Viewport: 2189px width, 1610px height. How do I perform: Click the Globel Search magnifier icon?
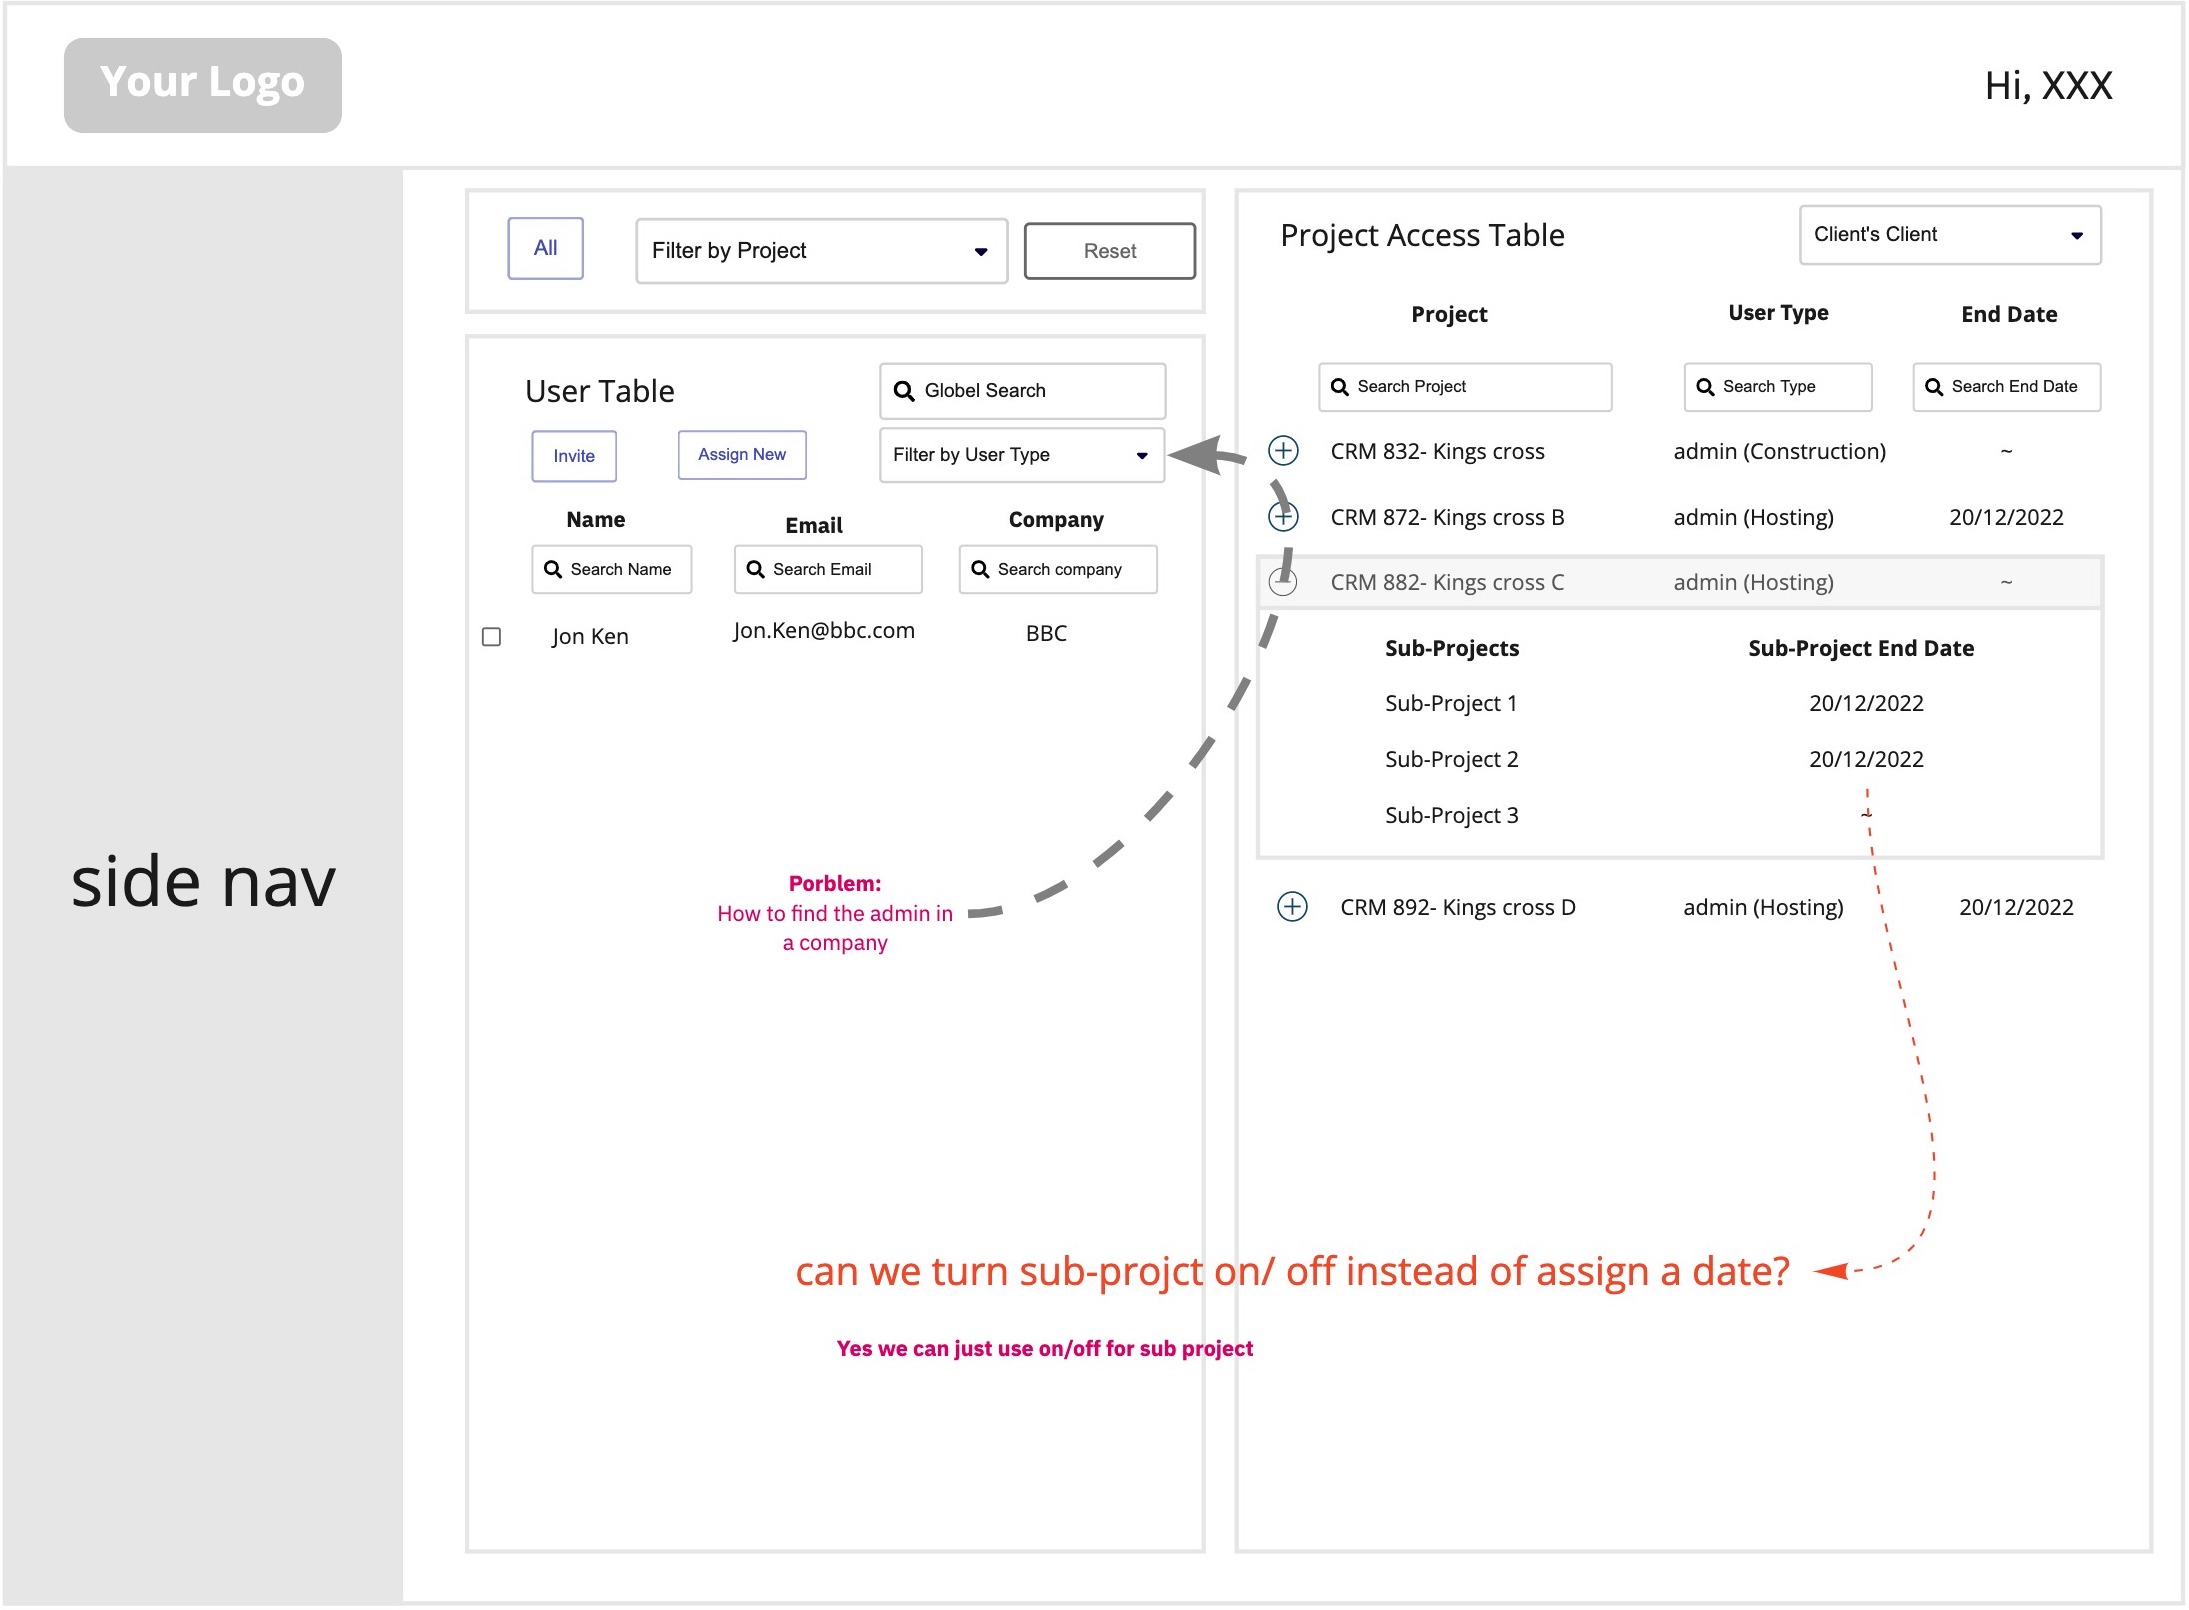point(903,391)
